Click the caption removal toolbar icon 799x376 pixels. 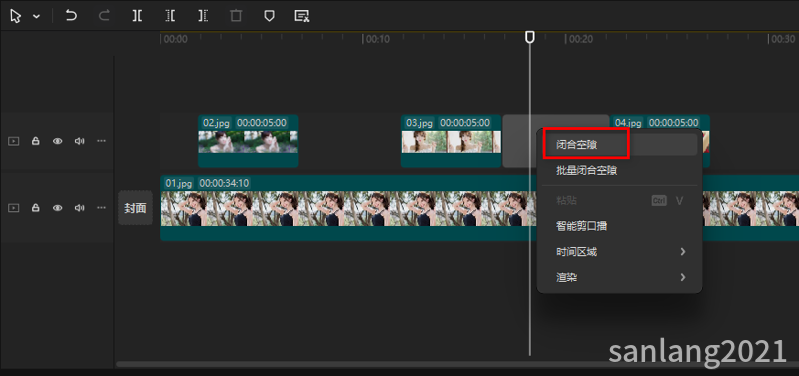302,16
